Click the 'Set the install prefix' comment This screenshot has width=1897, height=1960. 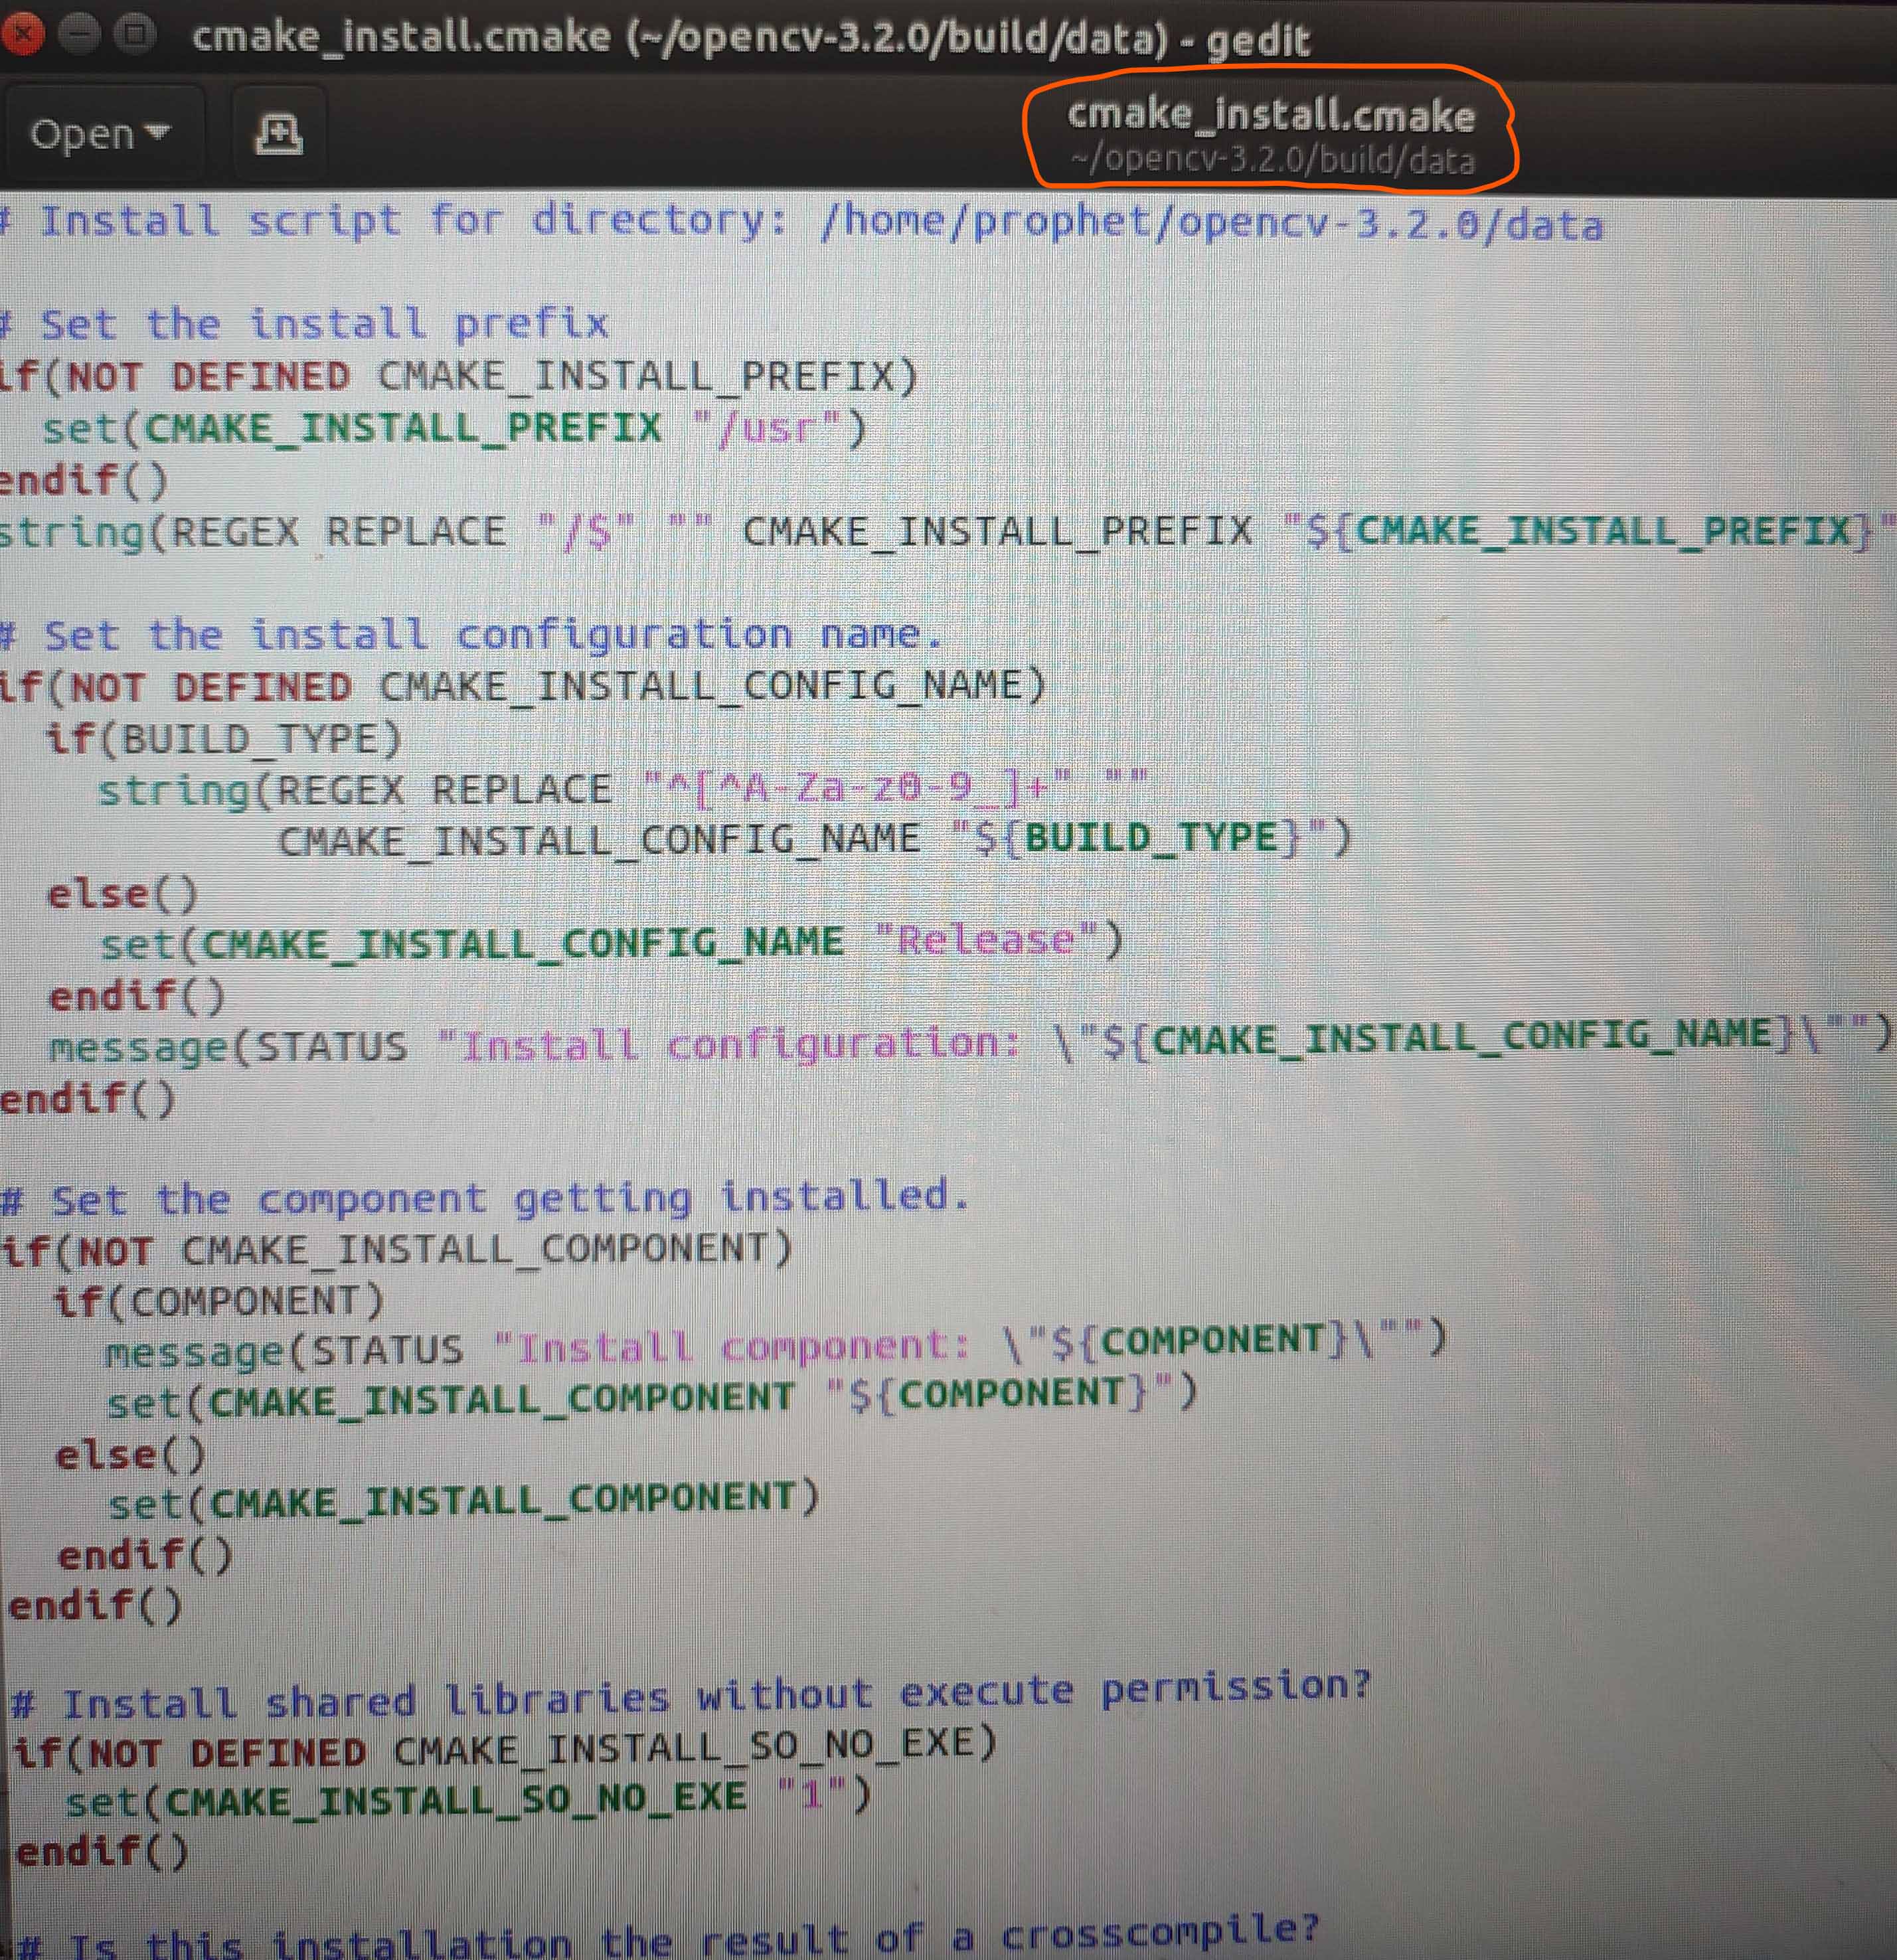[324, 324]
